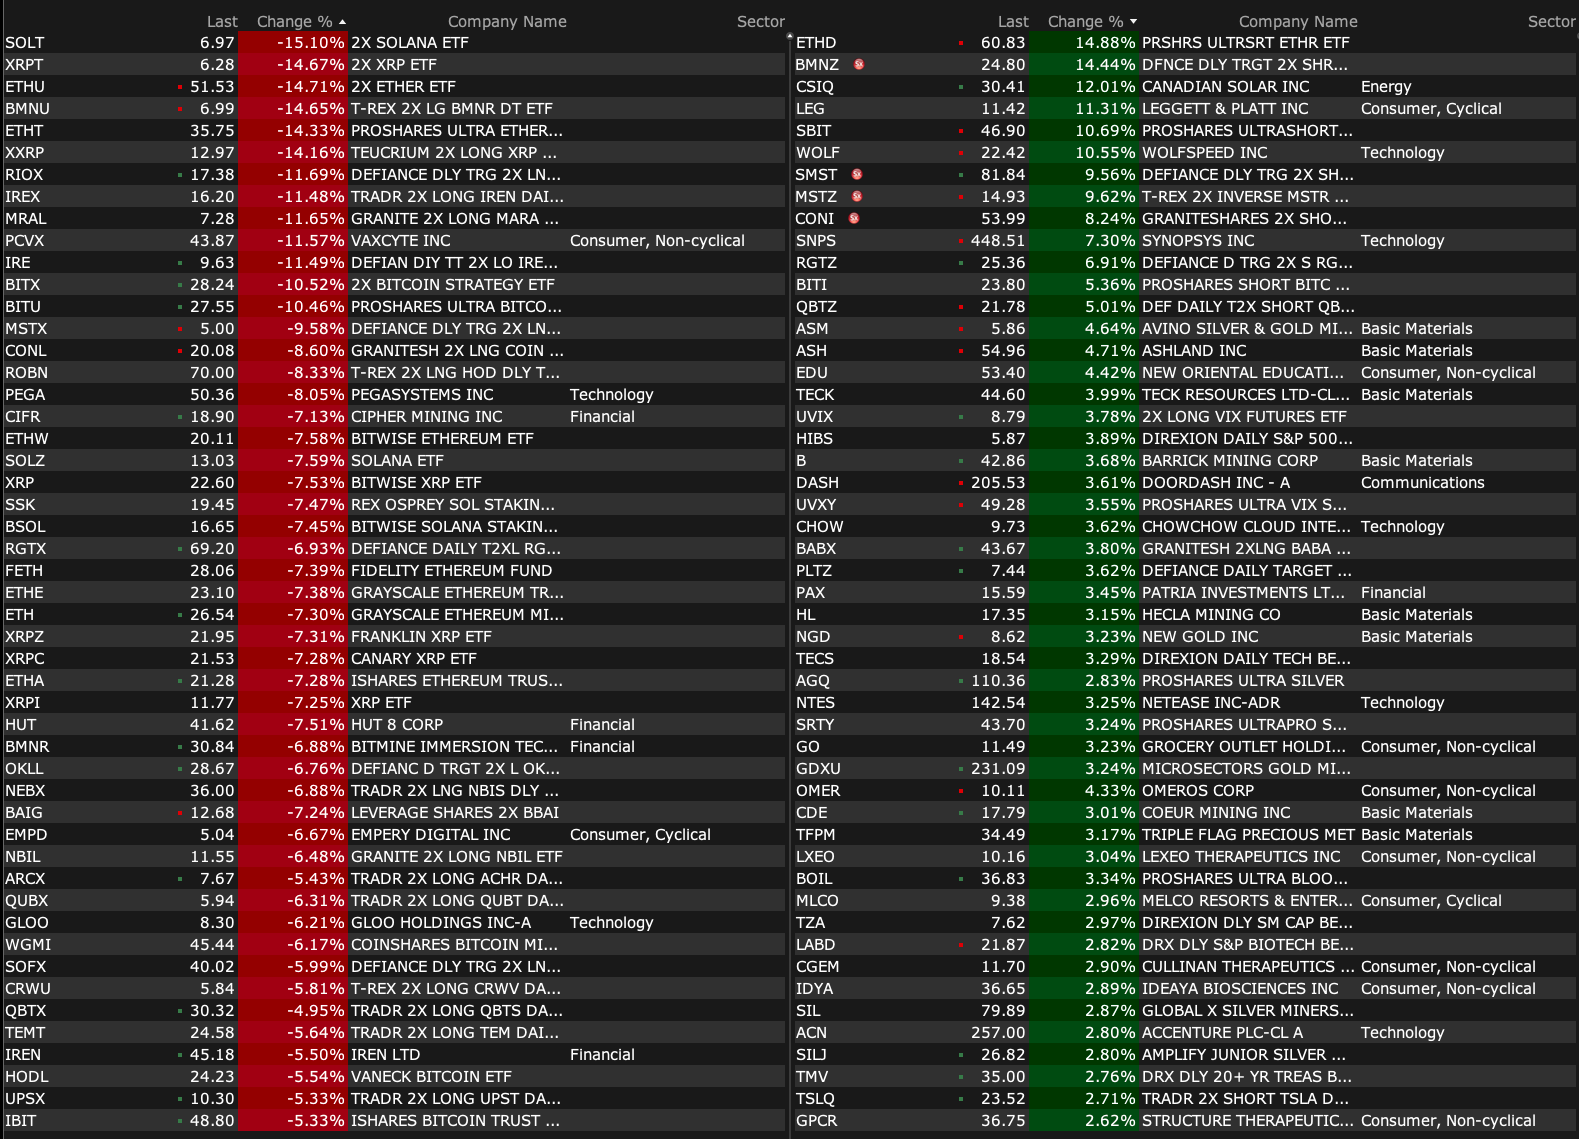Click the green tick indicator in RIOX row
This screenshot has height=1139, width=1579.
pos(180,176)
